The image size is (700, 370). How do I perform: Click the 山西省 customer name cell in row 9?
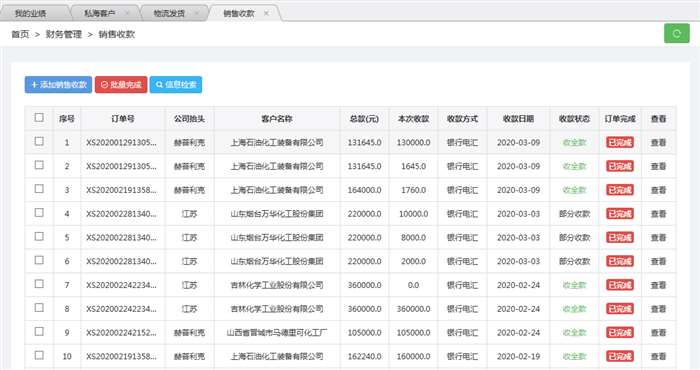[277, 333]
